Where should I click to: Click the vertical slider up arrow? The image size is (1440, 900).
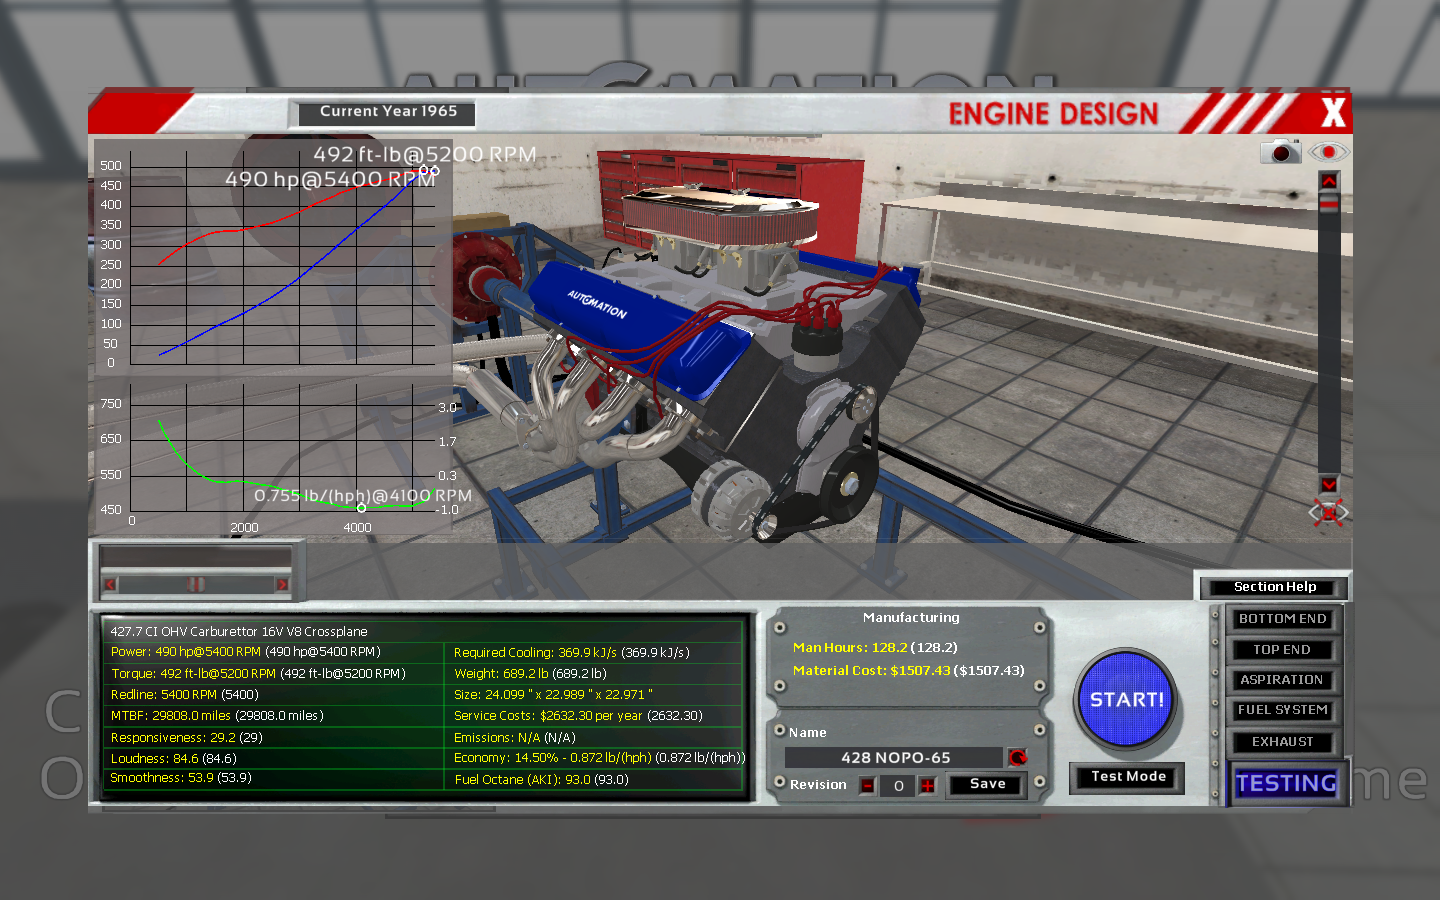point(1328,181)
